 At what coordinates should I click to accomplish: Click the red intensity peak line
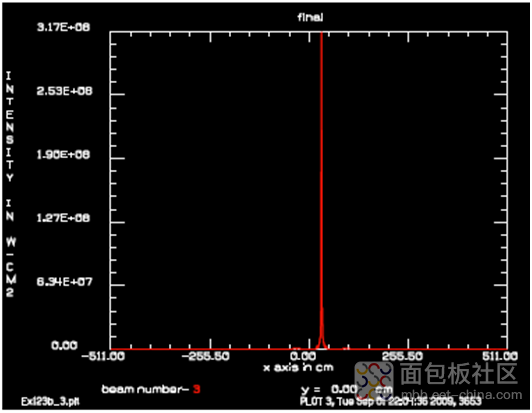[321, 190]
